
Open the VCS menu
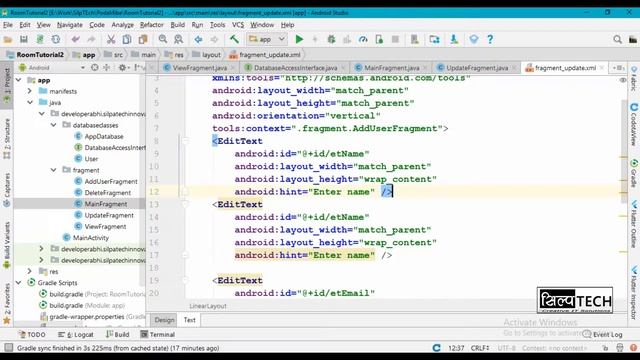pos(238,25)
